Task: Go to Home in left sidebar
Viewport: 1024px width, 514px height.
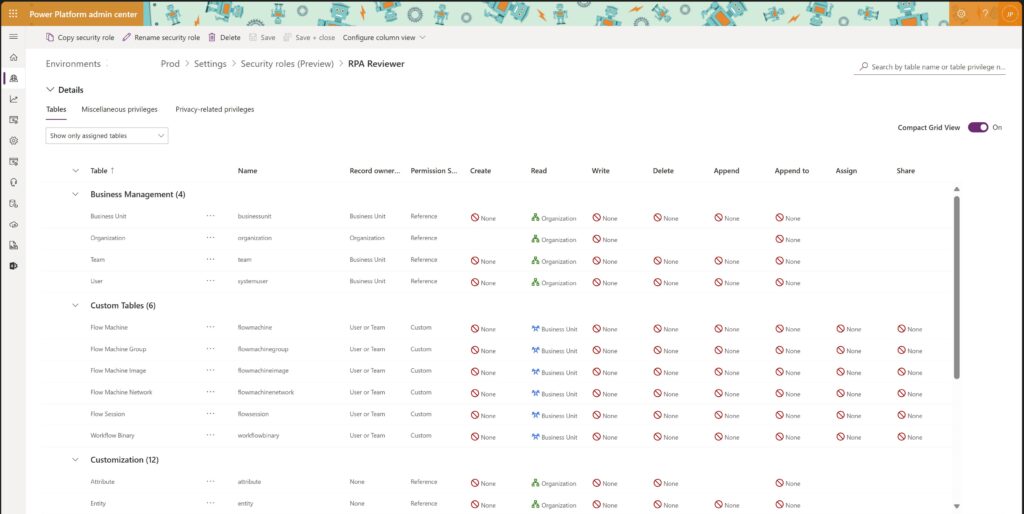Action: coord(13,58)
